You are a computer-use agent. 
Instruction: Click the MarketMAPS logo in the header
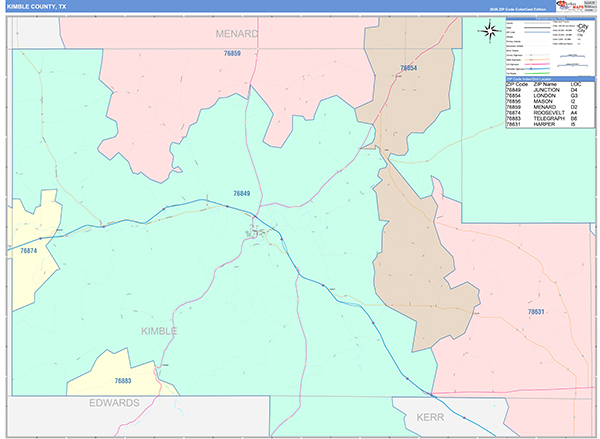569,6
